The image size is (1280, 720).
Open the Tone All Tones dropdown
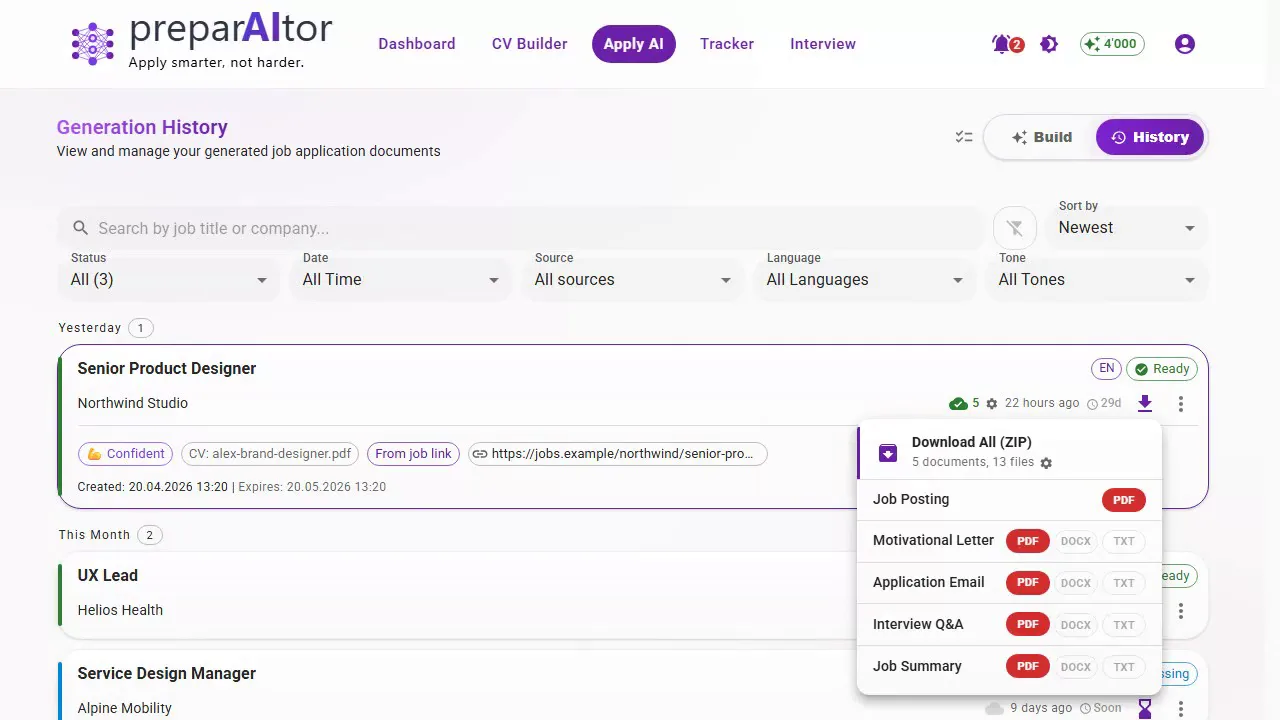pyautogui.click(x=1097, y=279)
